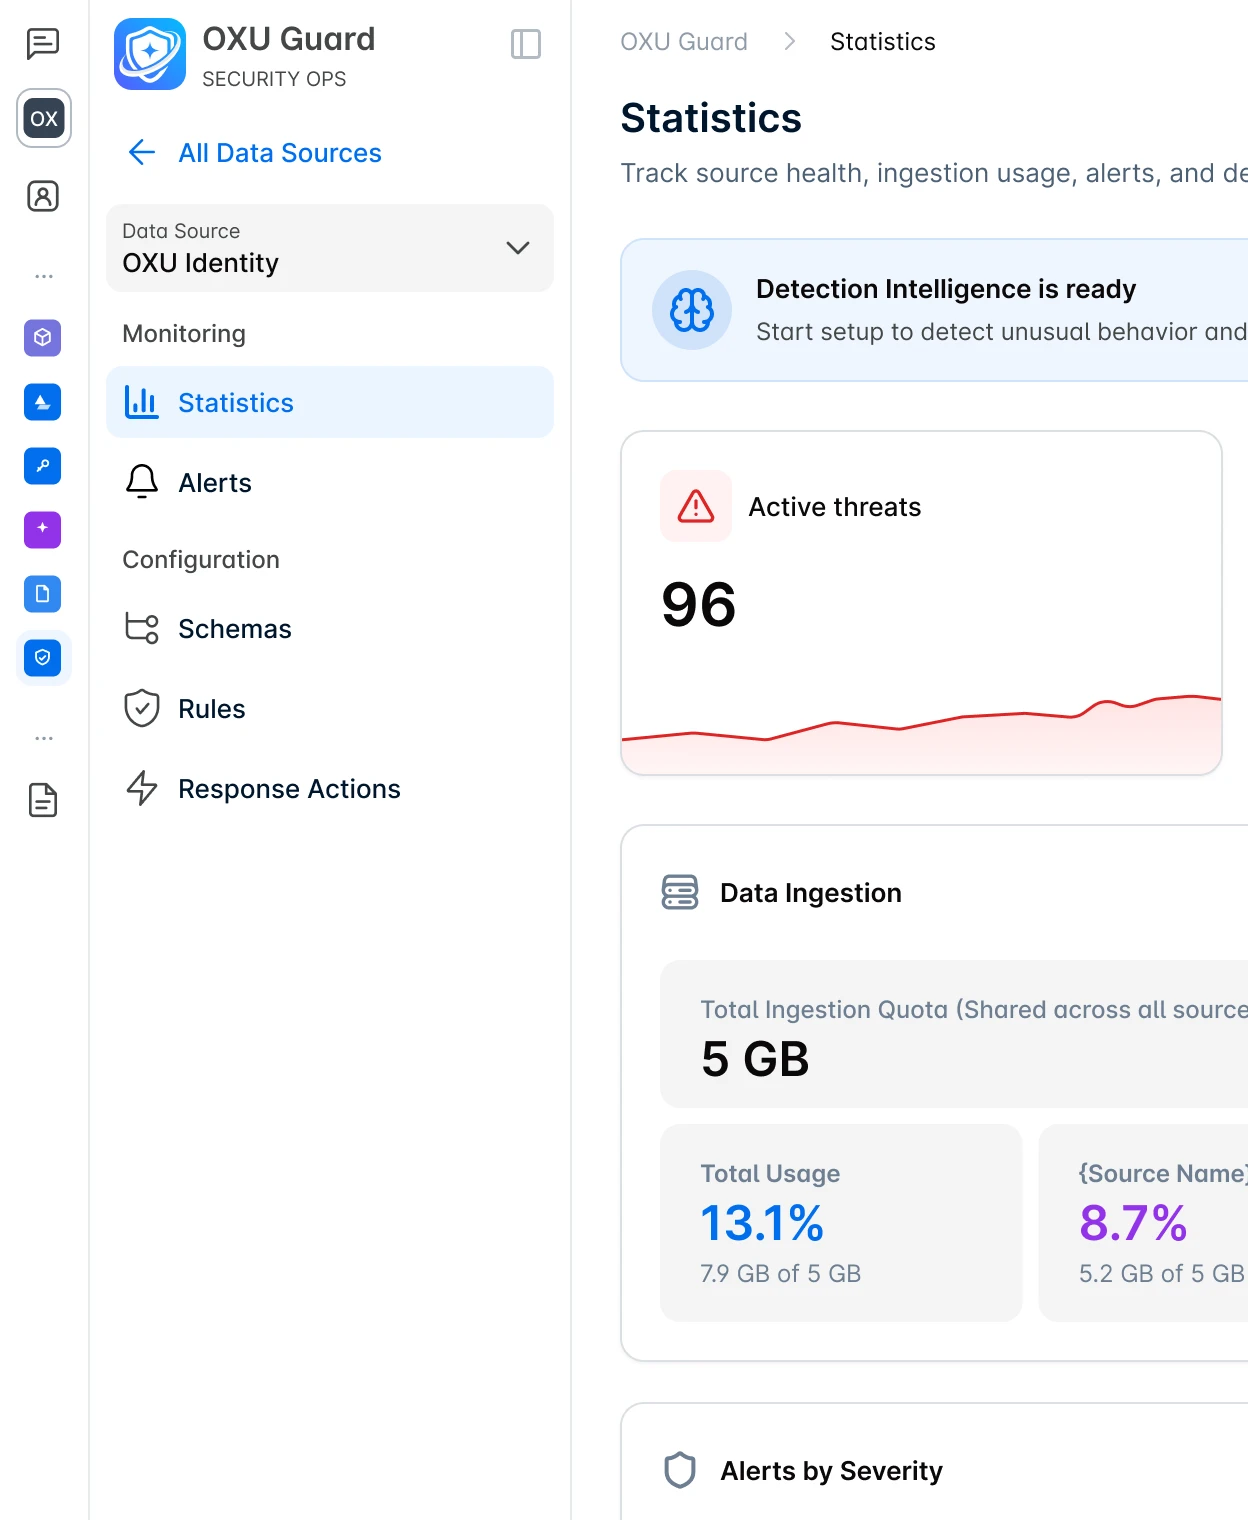Click the red warning icon beside Active threats
The height and width of the screenshot is (1520, 1248).
pyautogui.click(x=696, y=506)
